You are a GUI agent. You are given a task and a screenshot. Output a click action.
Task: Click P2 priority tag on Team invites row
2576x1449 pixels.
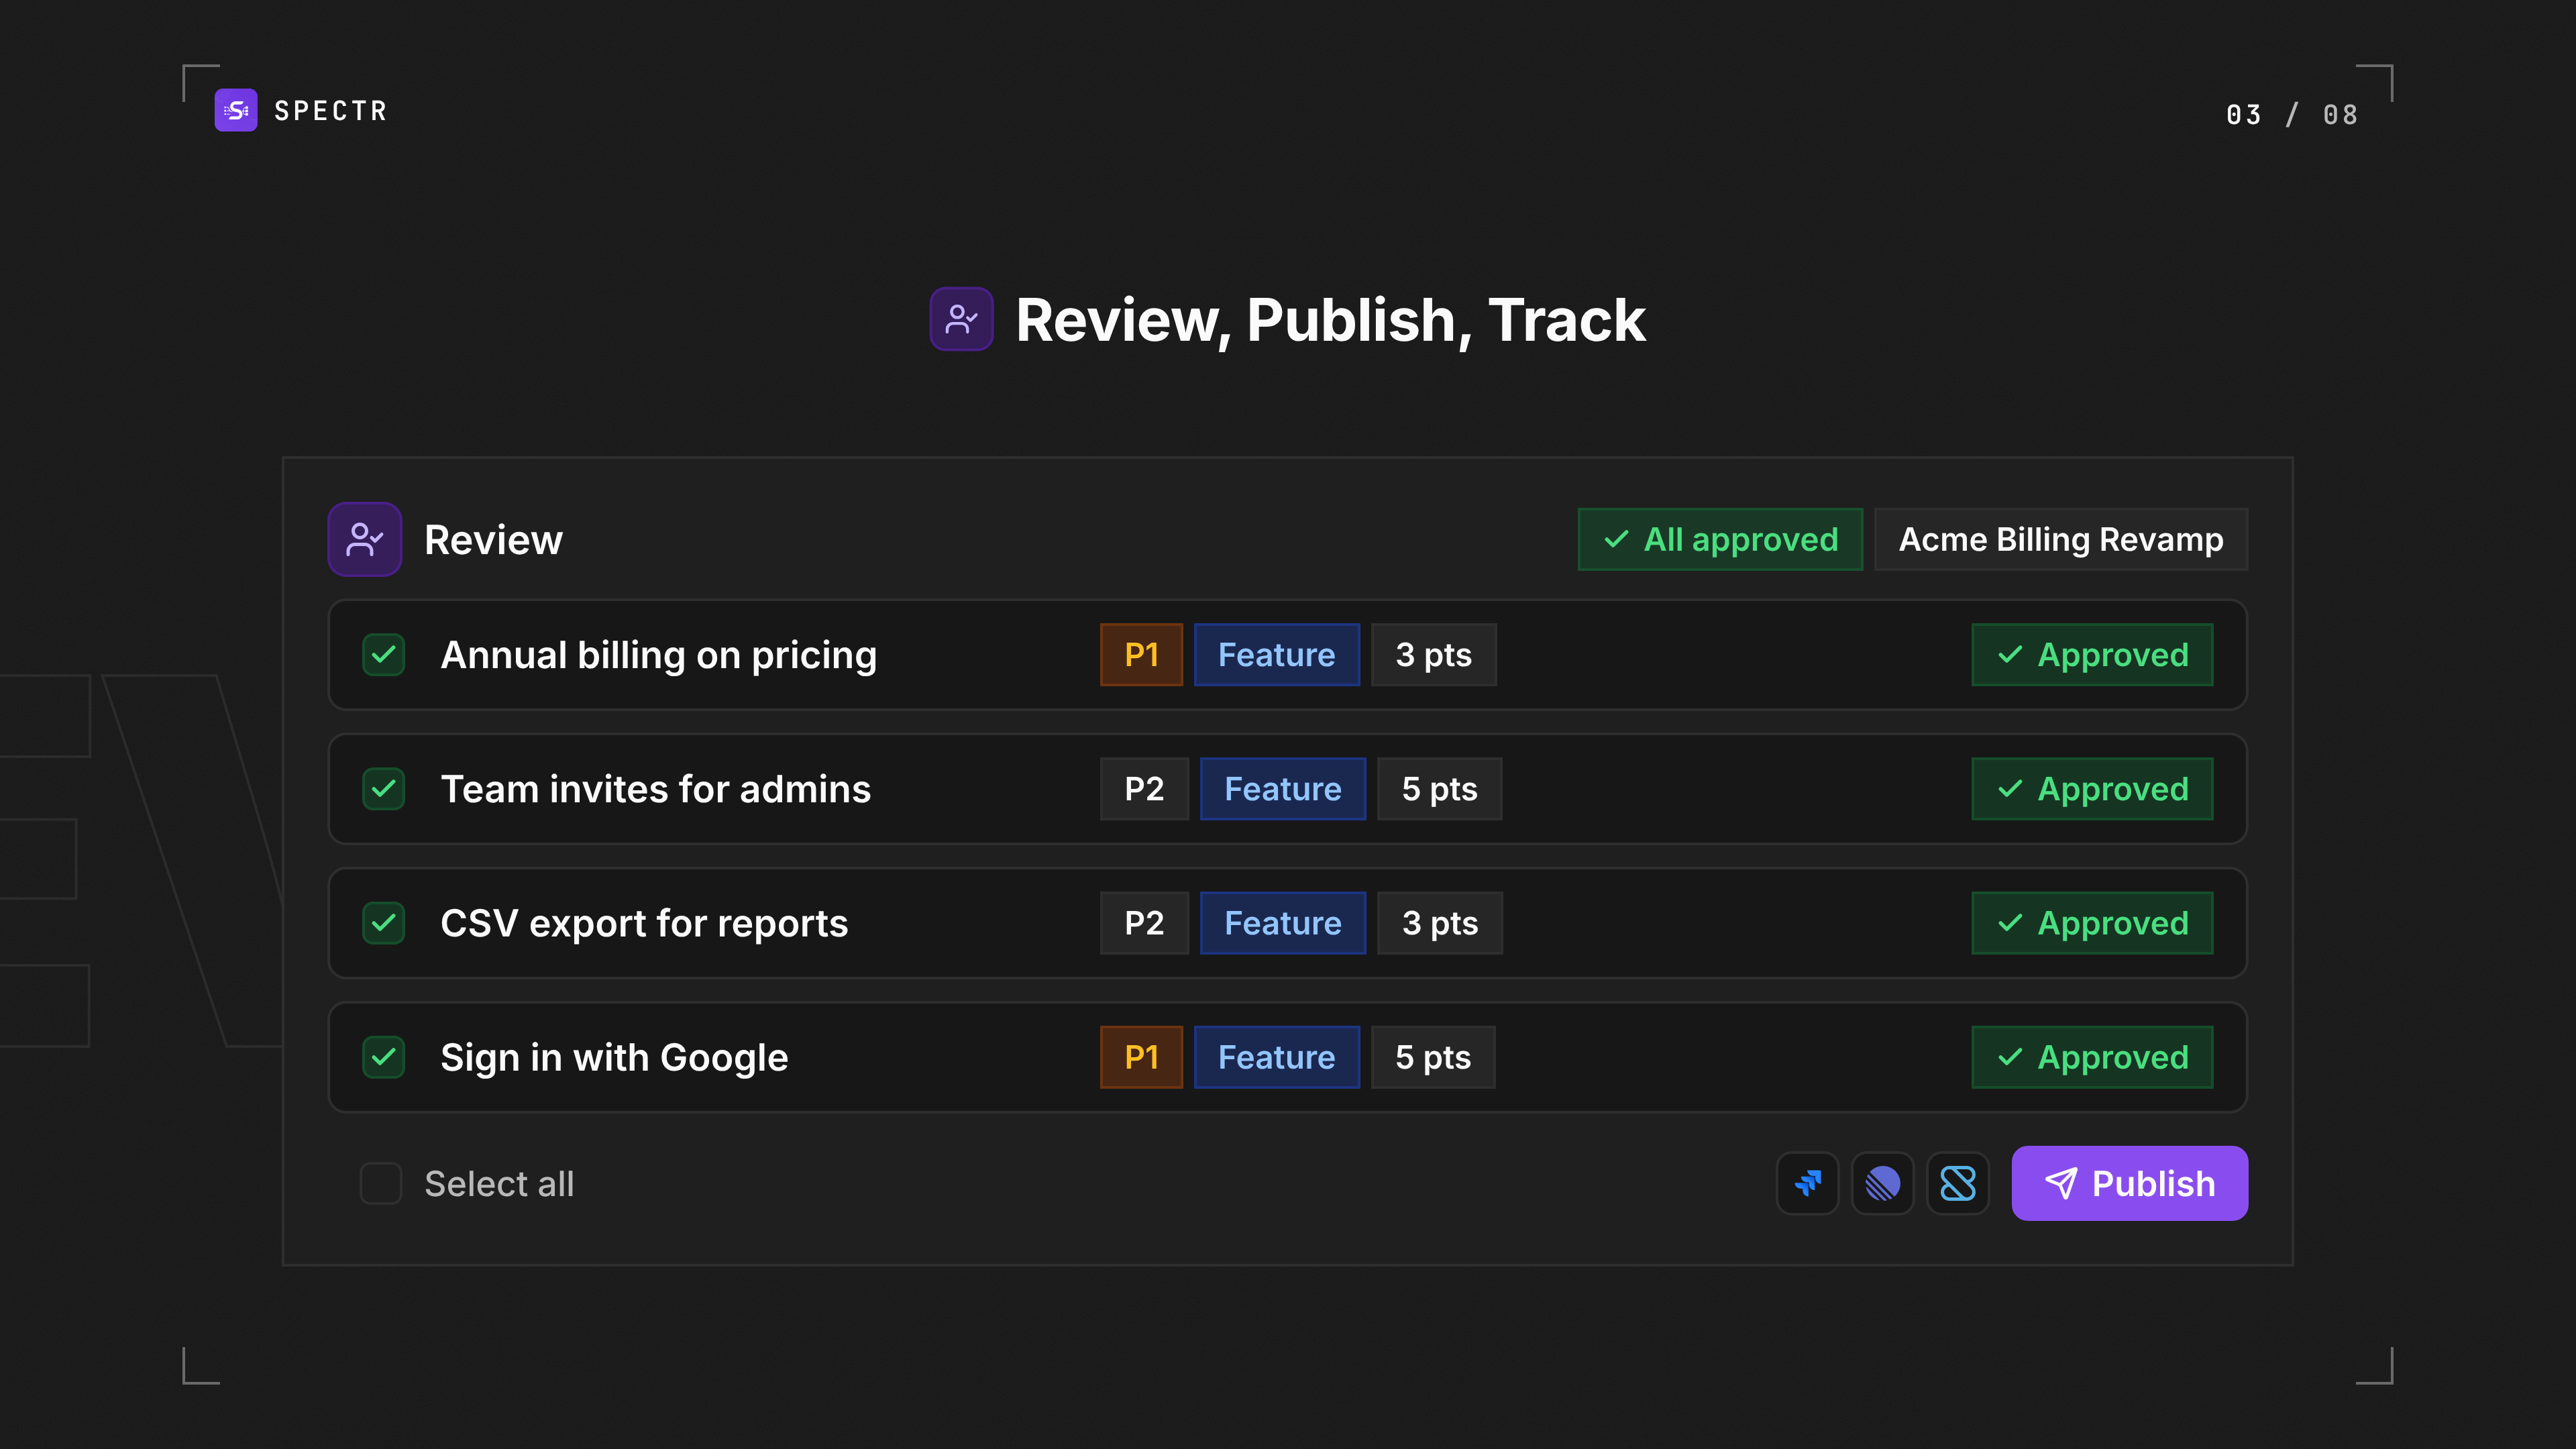[x=1144, y=789]
